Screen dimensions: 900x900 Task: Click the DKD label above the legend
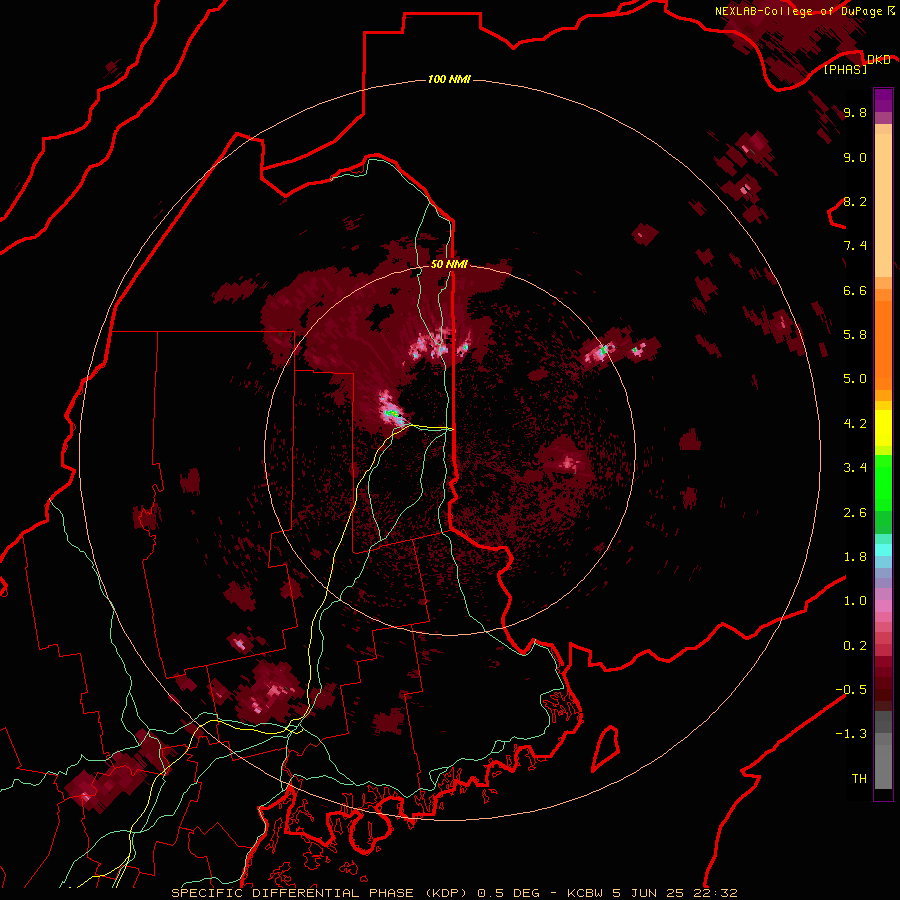(879, 60)
